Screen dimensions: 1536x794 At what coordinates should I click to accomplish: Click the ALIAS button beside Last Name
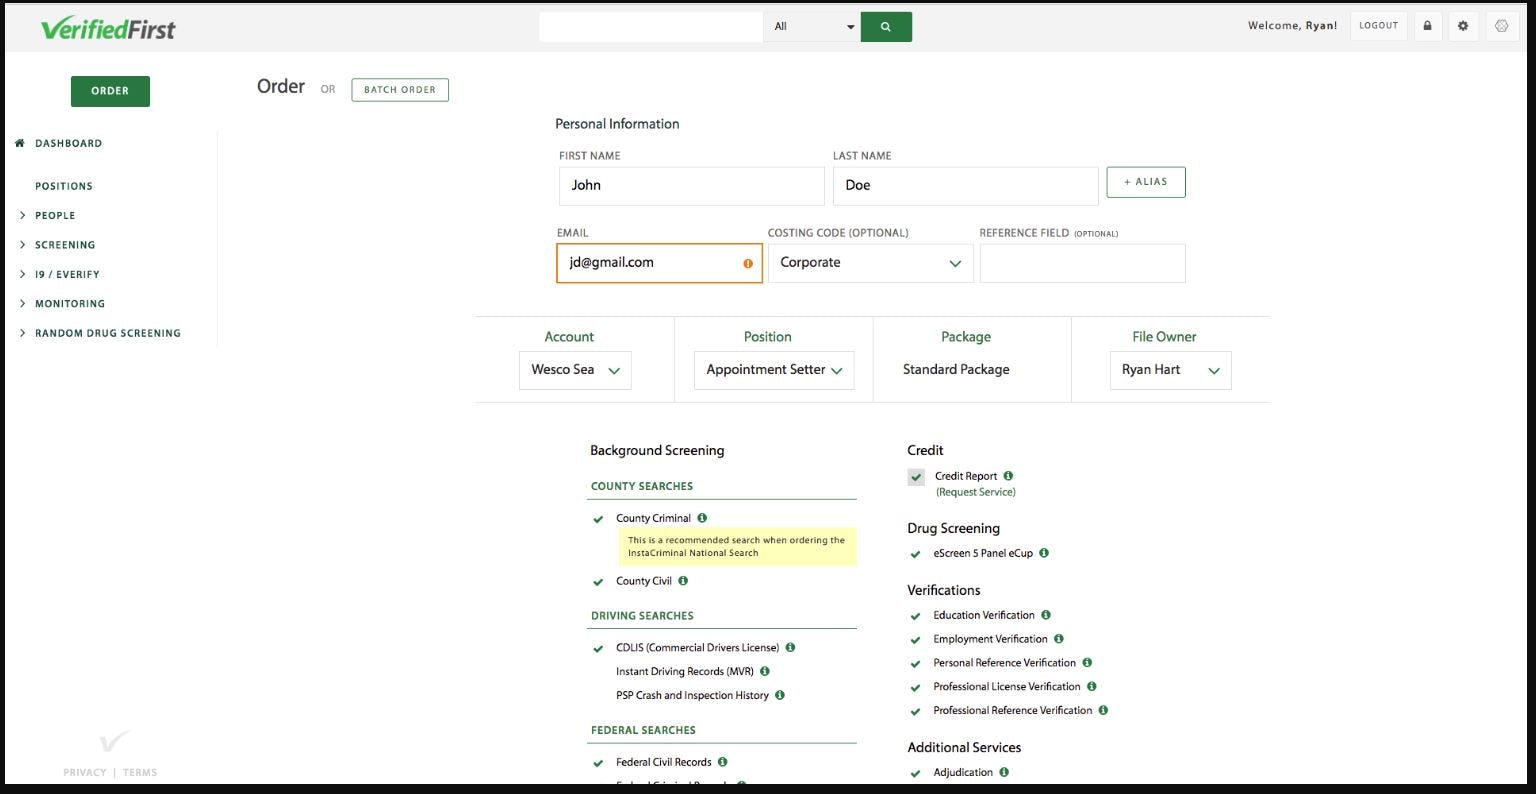point(1145,182)
